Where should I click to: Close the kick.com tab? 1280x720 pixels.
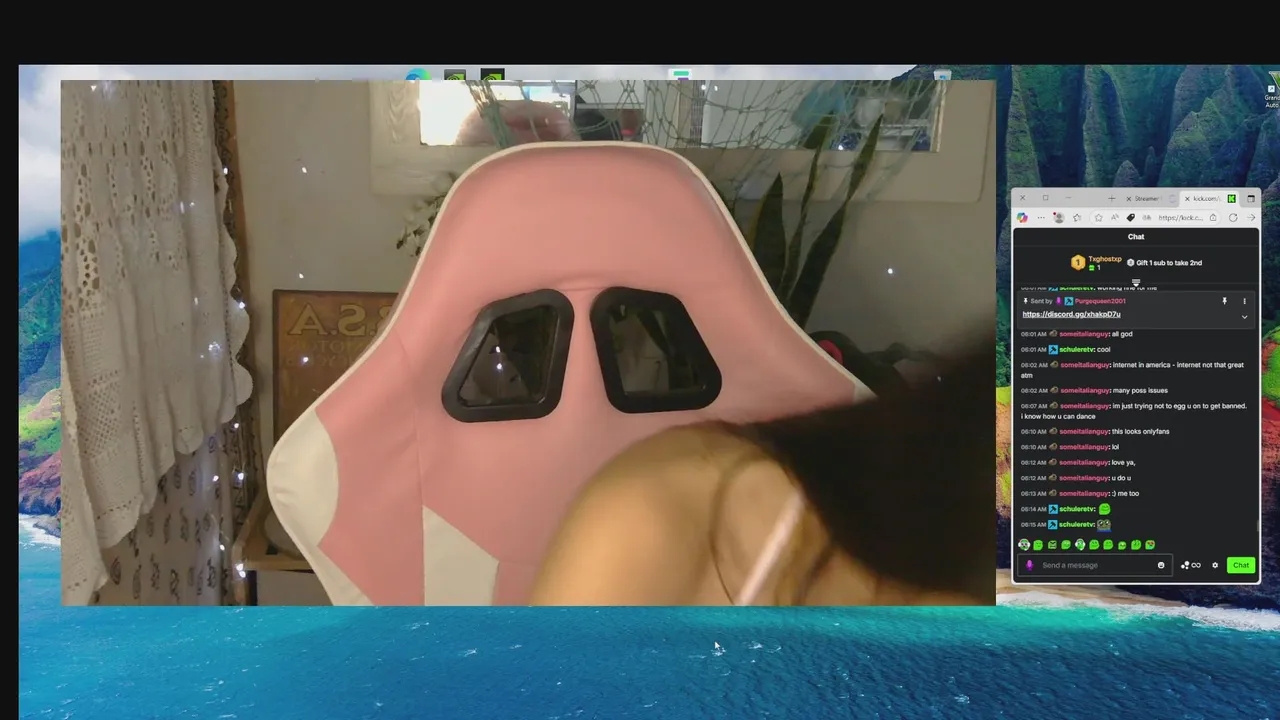pyautogui.click(x=1187, y=199)
